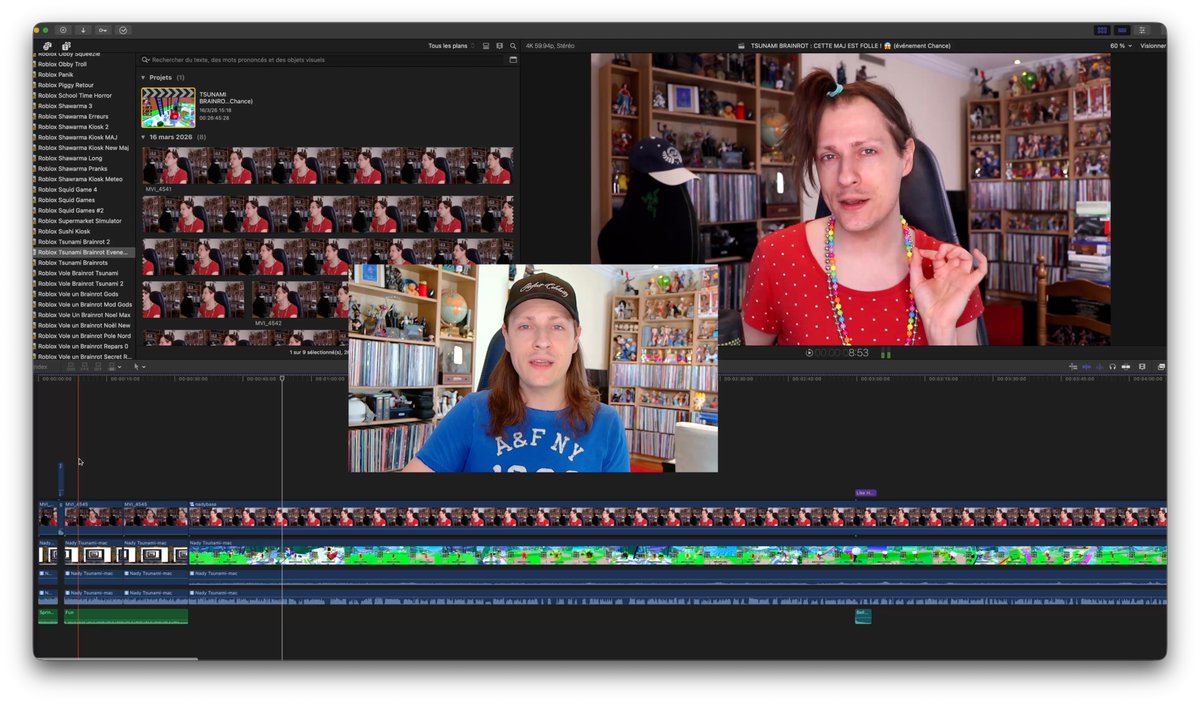Select 'Roblox Panik' event
Image resolution: width=1200 pixels, height=704 pixels.
coord(55,75)
